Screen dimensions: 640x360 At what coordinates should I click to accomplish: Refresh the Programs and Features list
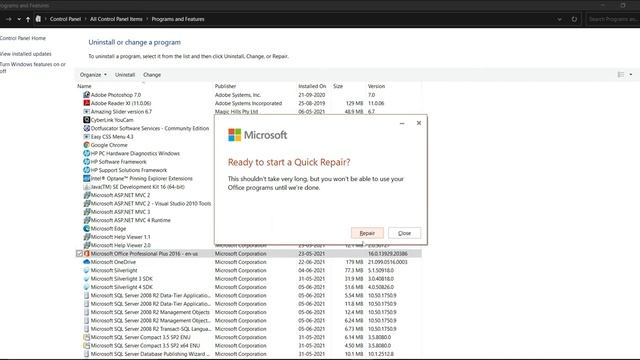pos(574,19)
